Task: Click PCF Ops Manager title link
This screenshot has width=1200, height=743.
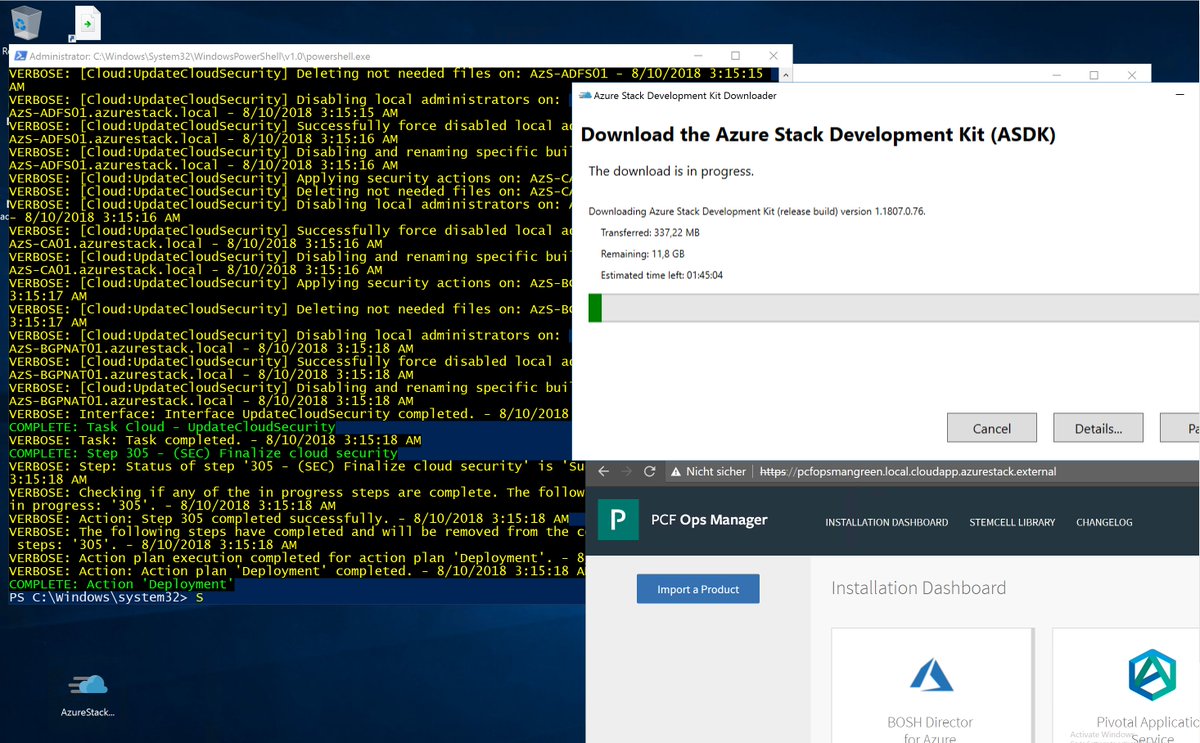Action: (709, 520)
